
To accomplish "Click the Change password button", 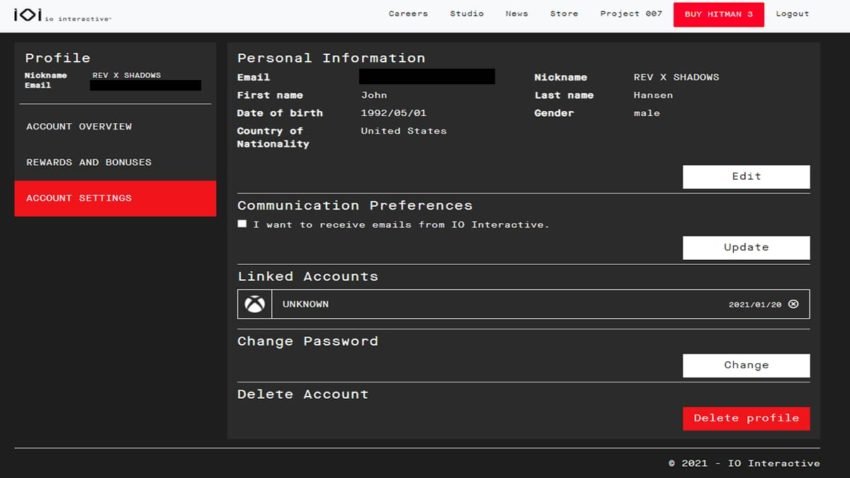I will [746, 366].
